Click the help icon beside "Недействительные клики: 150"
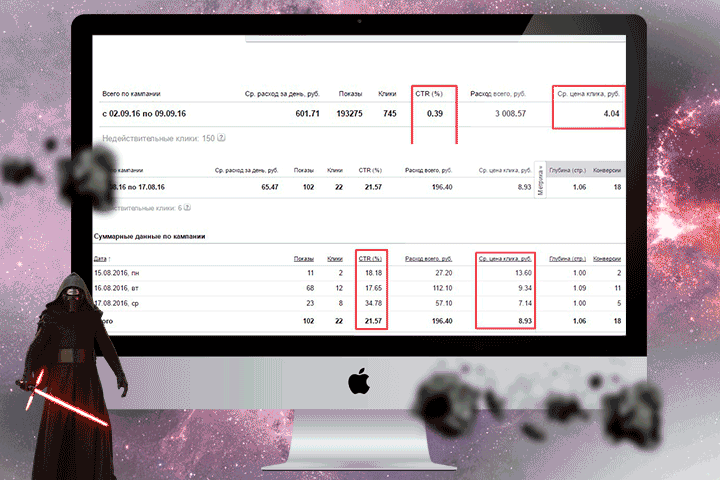 (221, 138)
